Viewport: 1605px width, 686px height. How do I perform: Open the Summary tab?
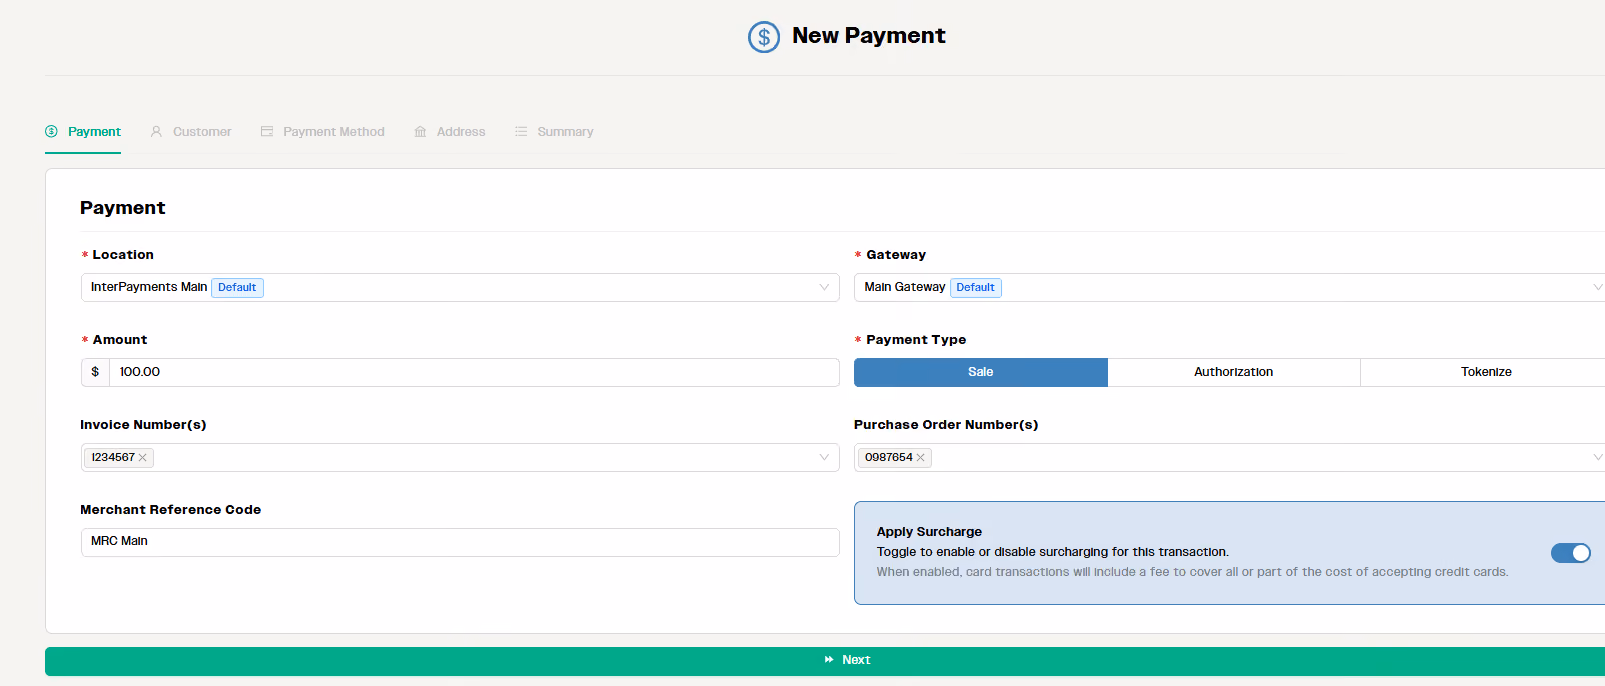point(554,132)
